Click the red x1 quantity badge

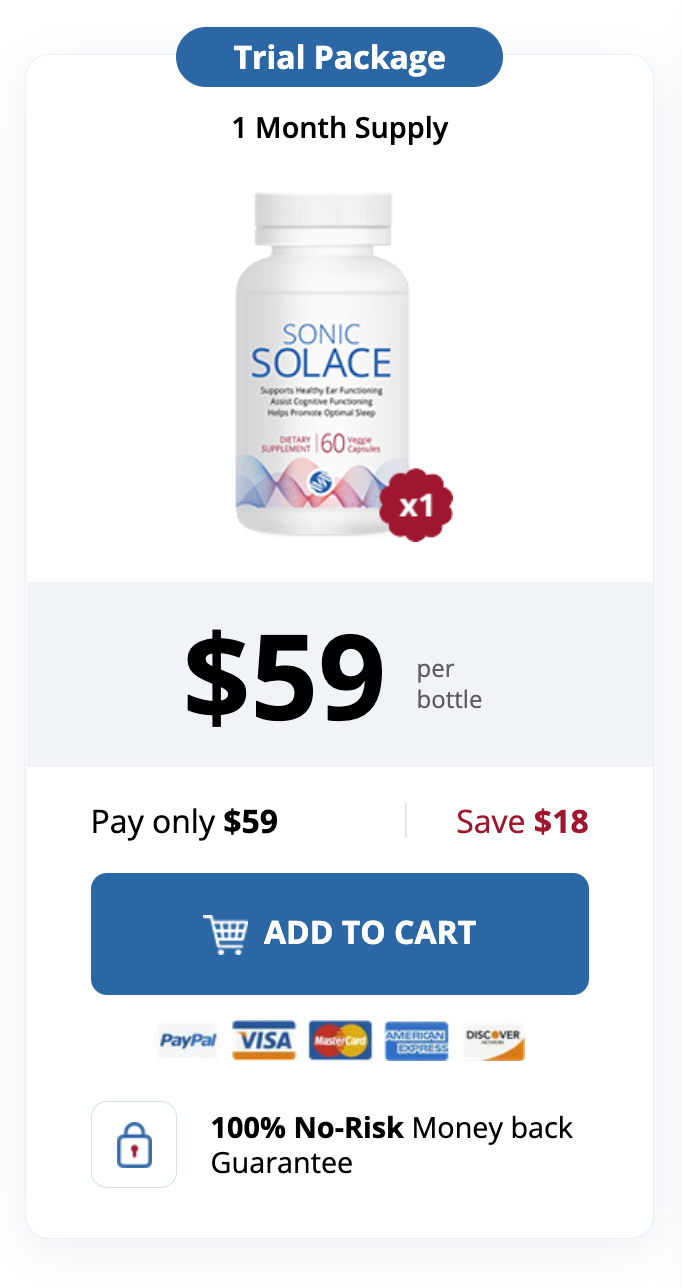pyautogui.click(x=416, y=507)
